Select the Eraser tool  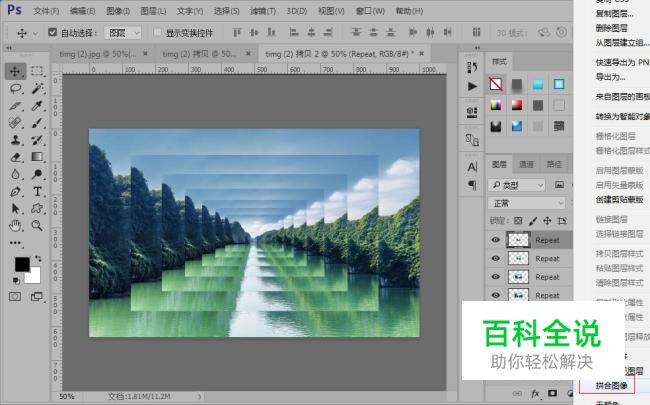pos(16,157)
